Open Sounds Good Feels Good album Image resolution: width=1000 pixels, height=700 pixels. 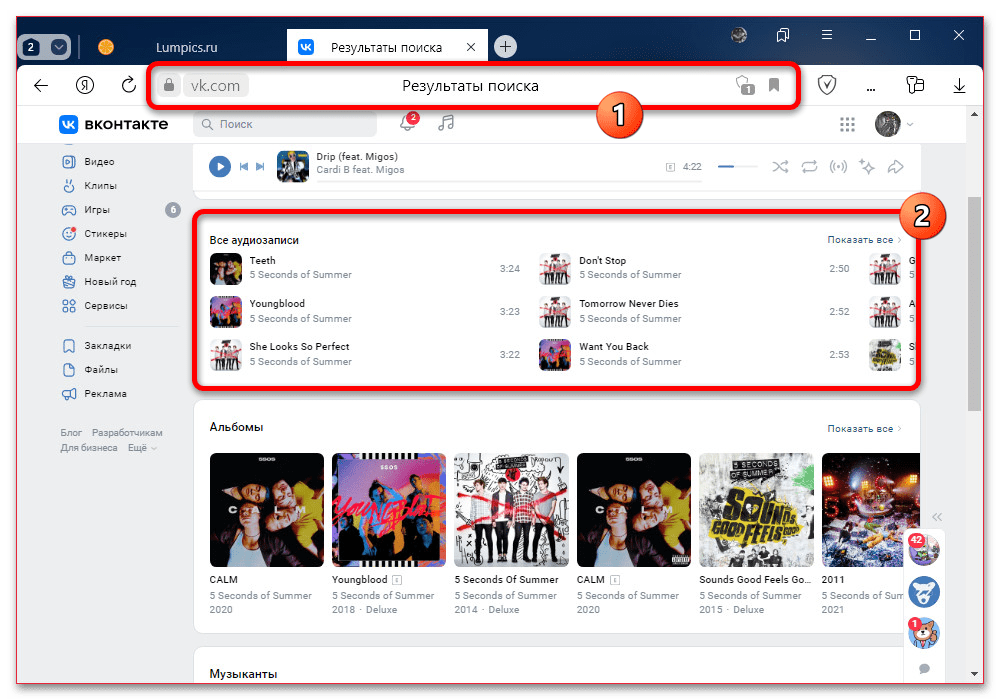pos(756,510)
